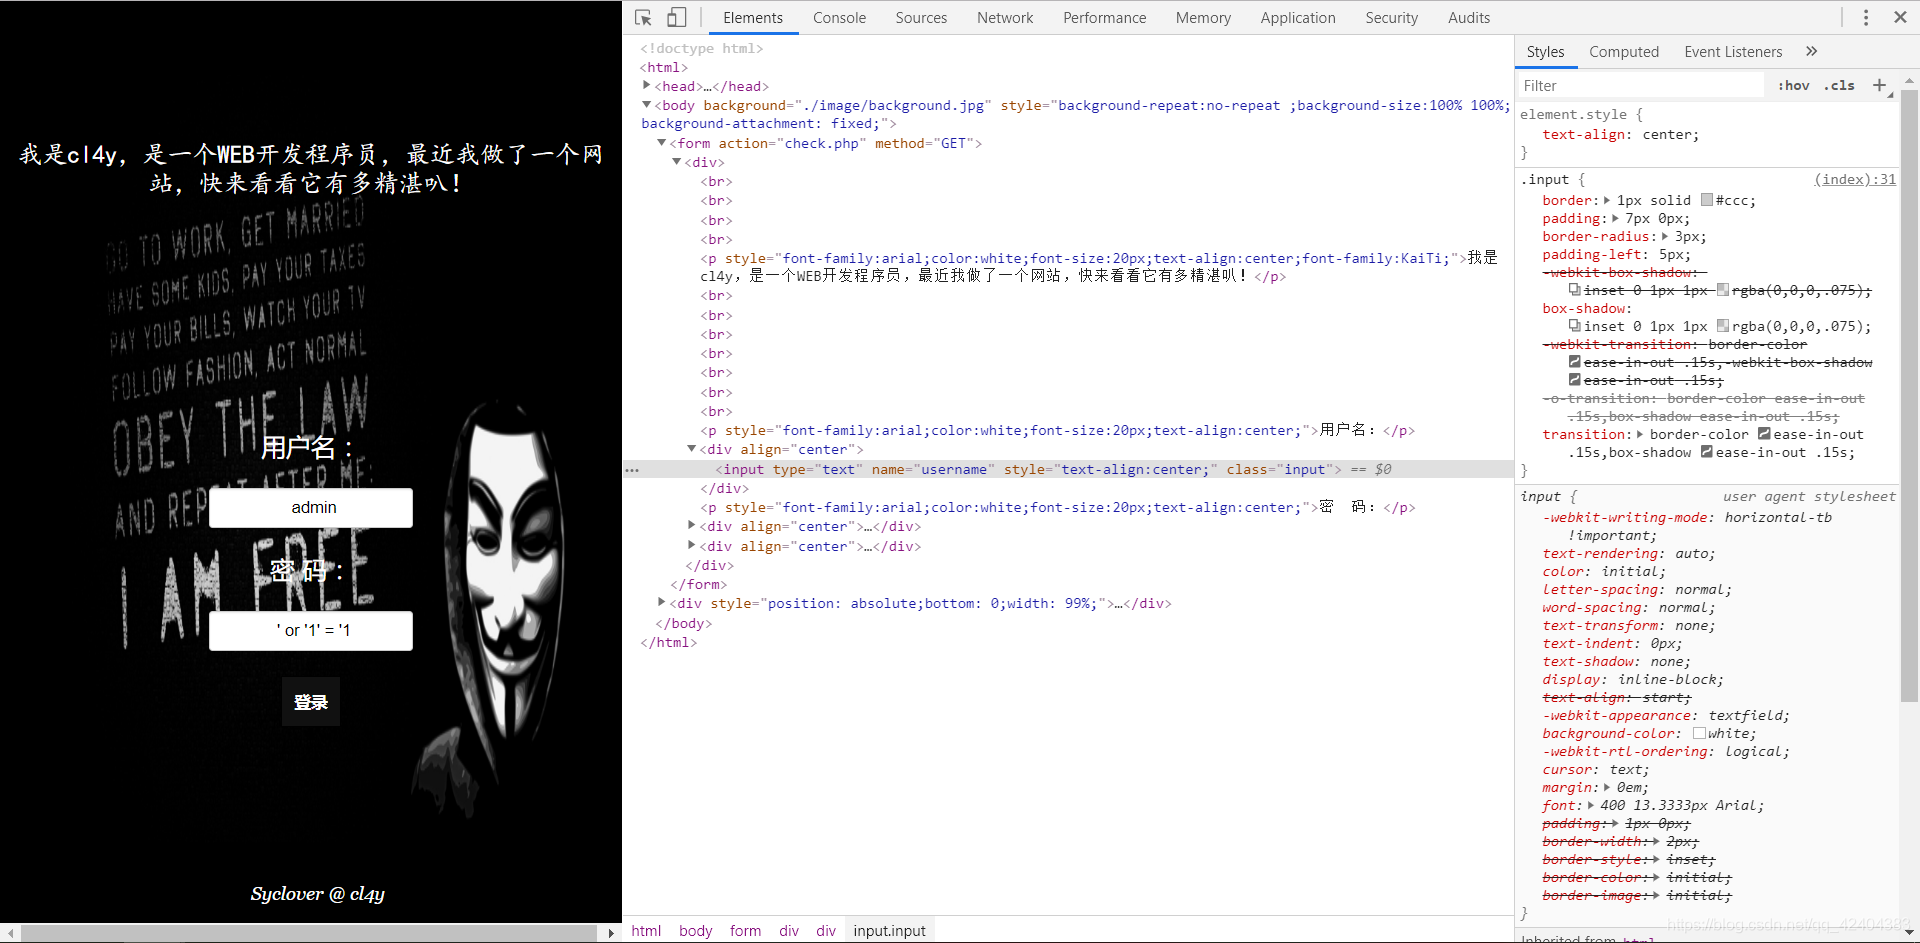
Task: Activate the inspect element picker icon
Action: 643,17
